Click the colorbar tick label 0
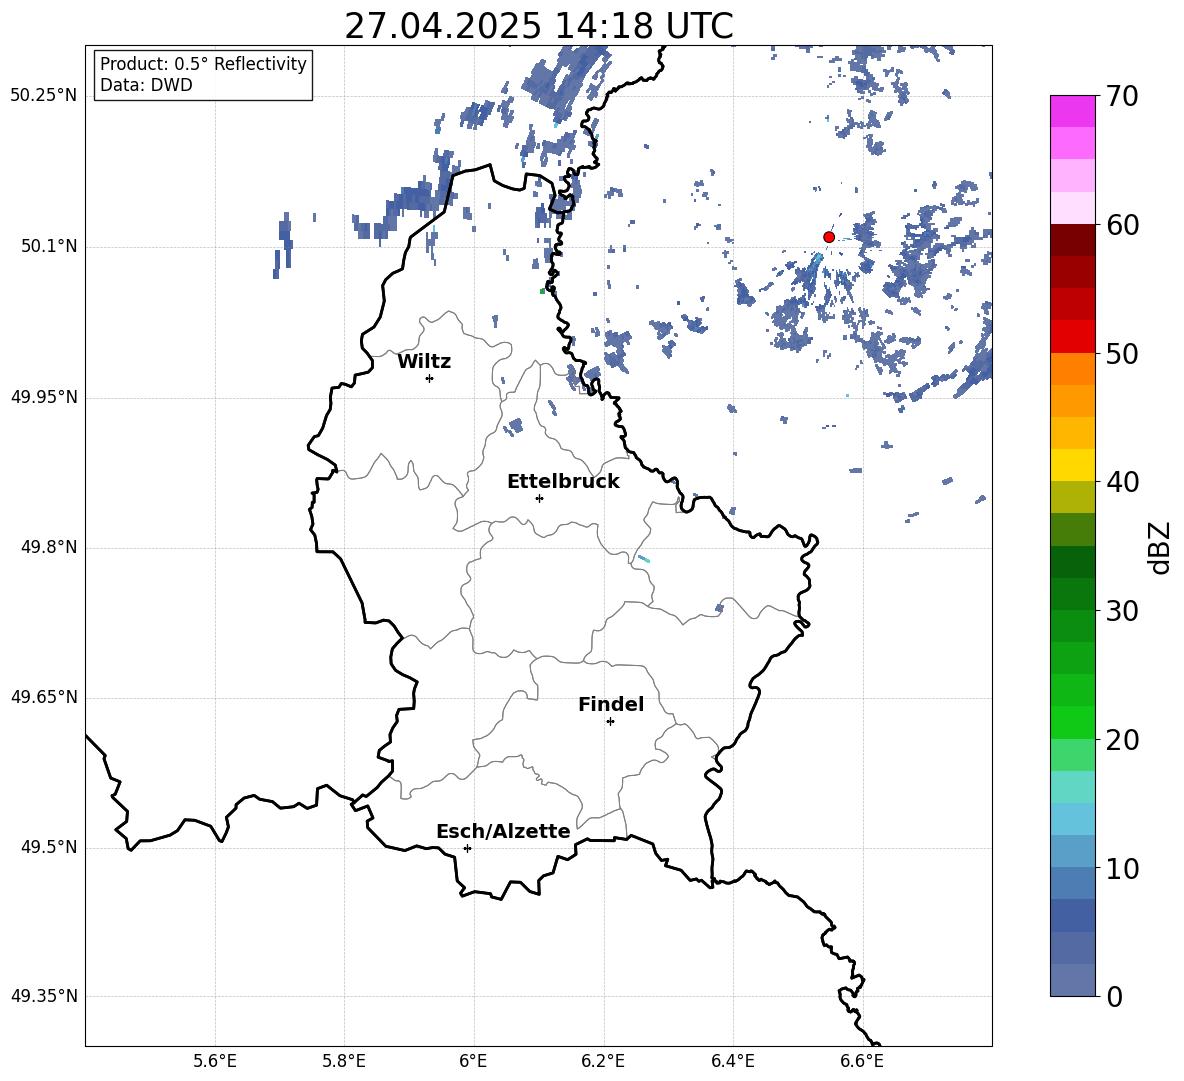 point(1115,997)
